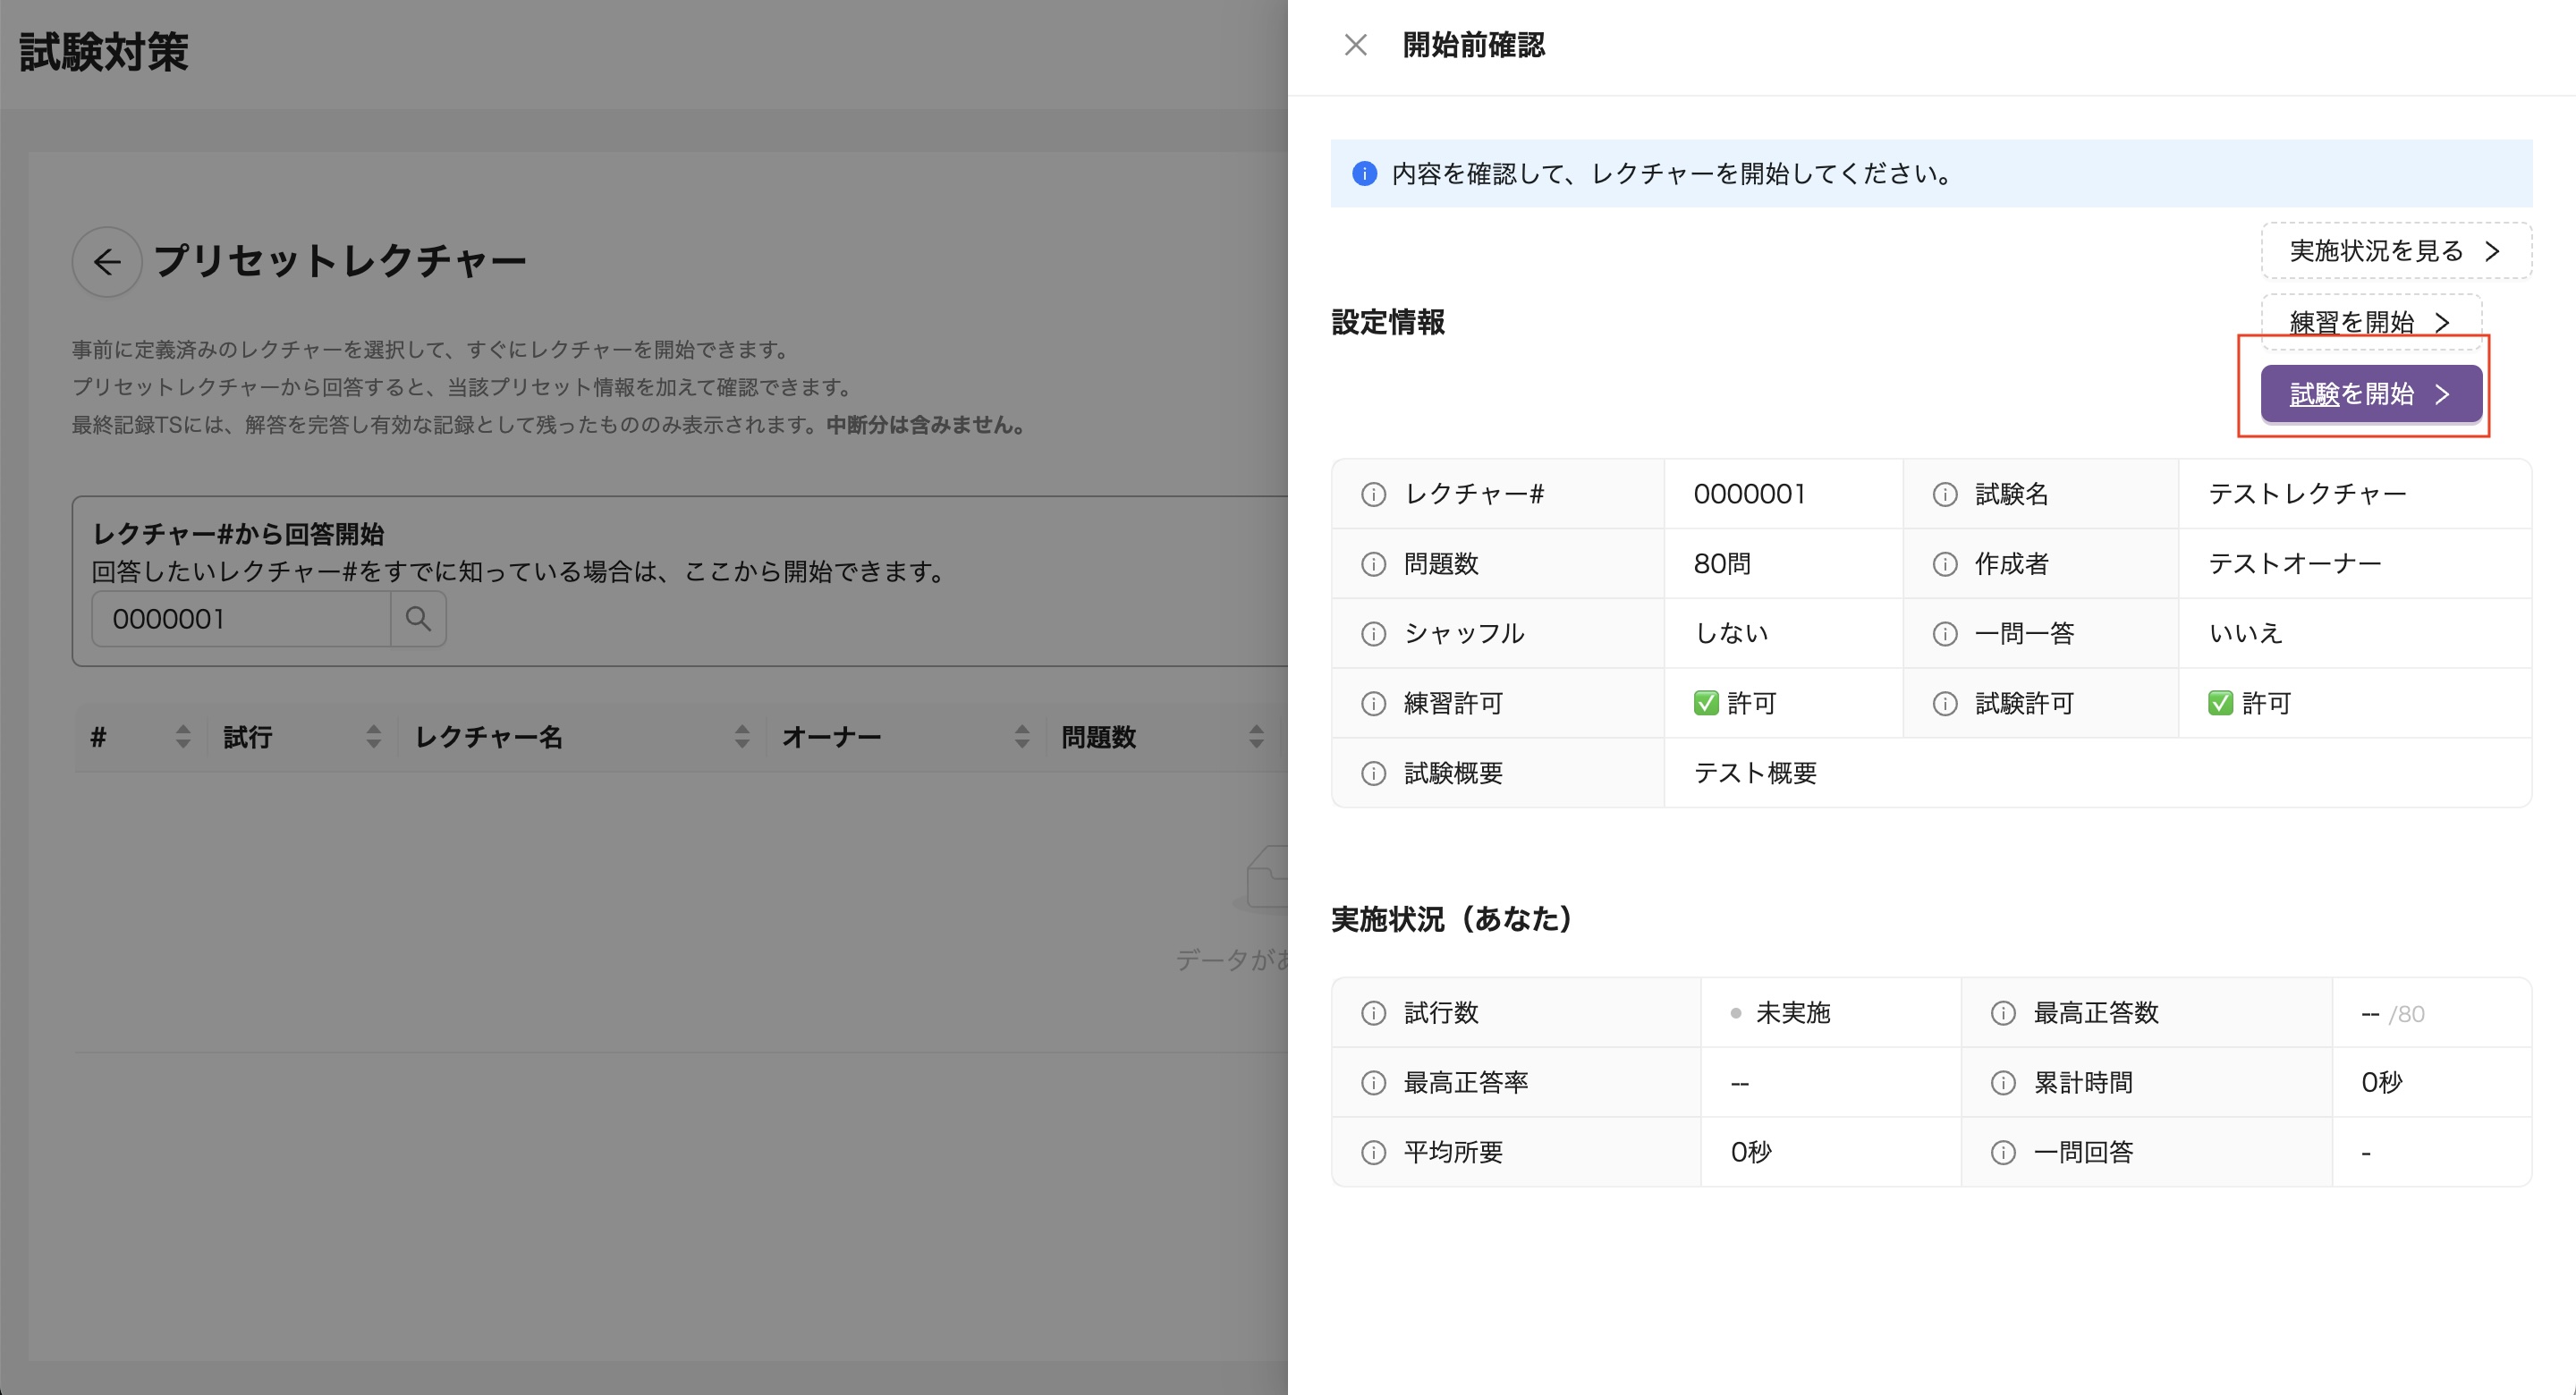Click info icon beside 最高正答数
The width and height of the screenshot is (2576, 1395).
(2003, 1013)
